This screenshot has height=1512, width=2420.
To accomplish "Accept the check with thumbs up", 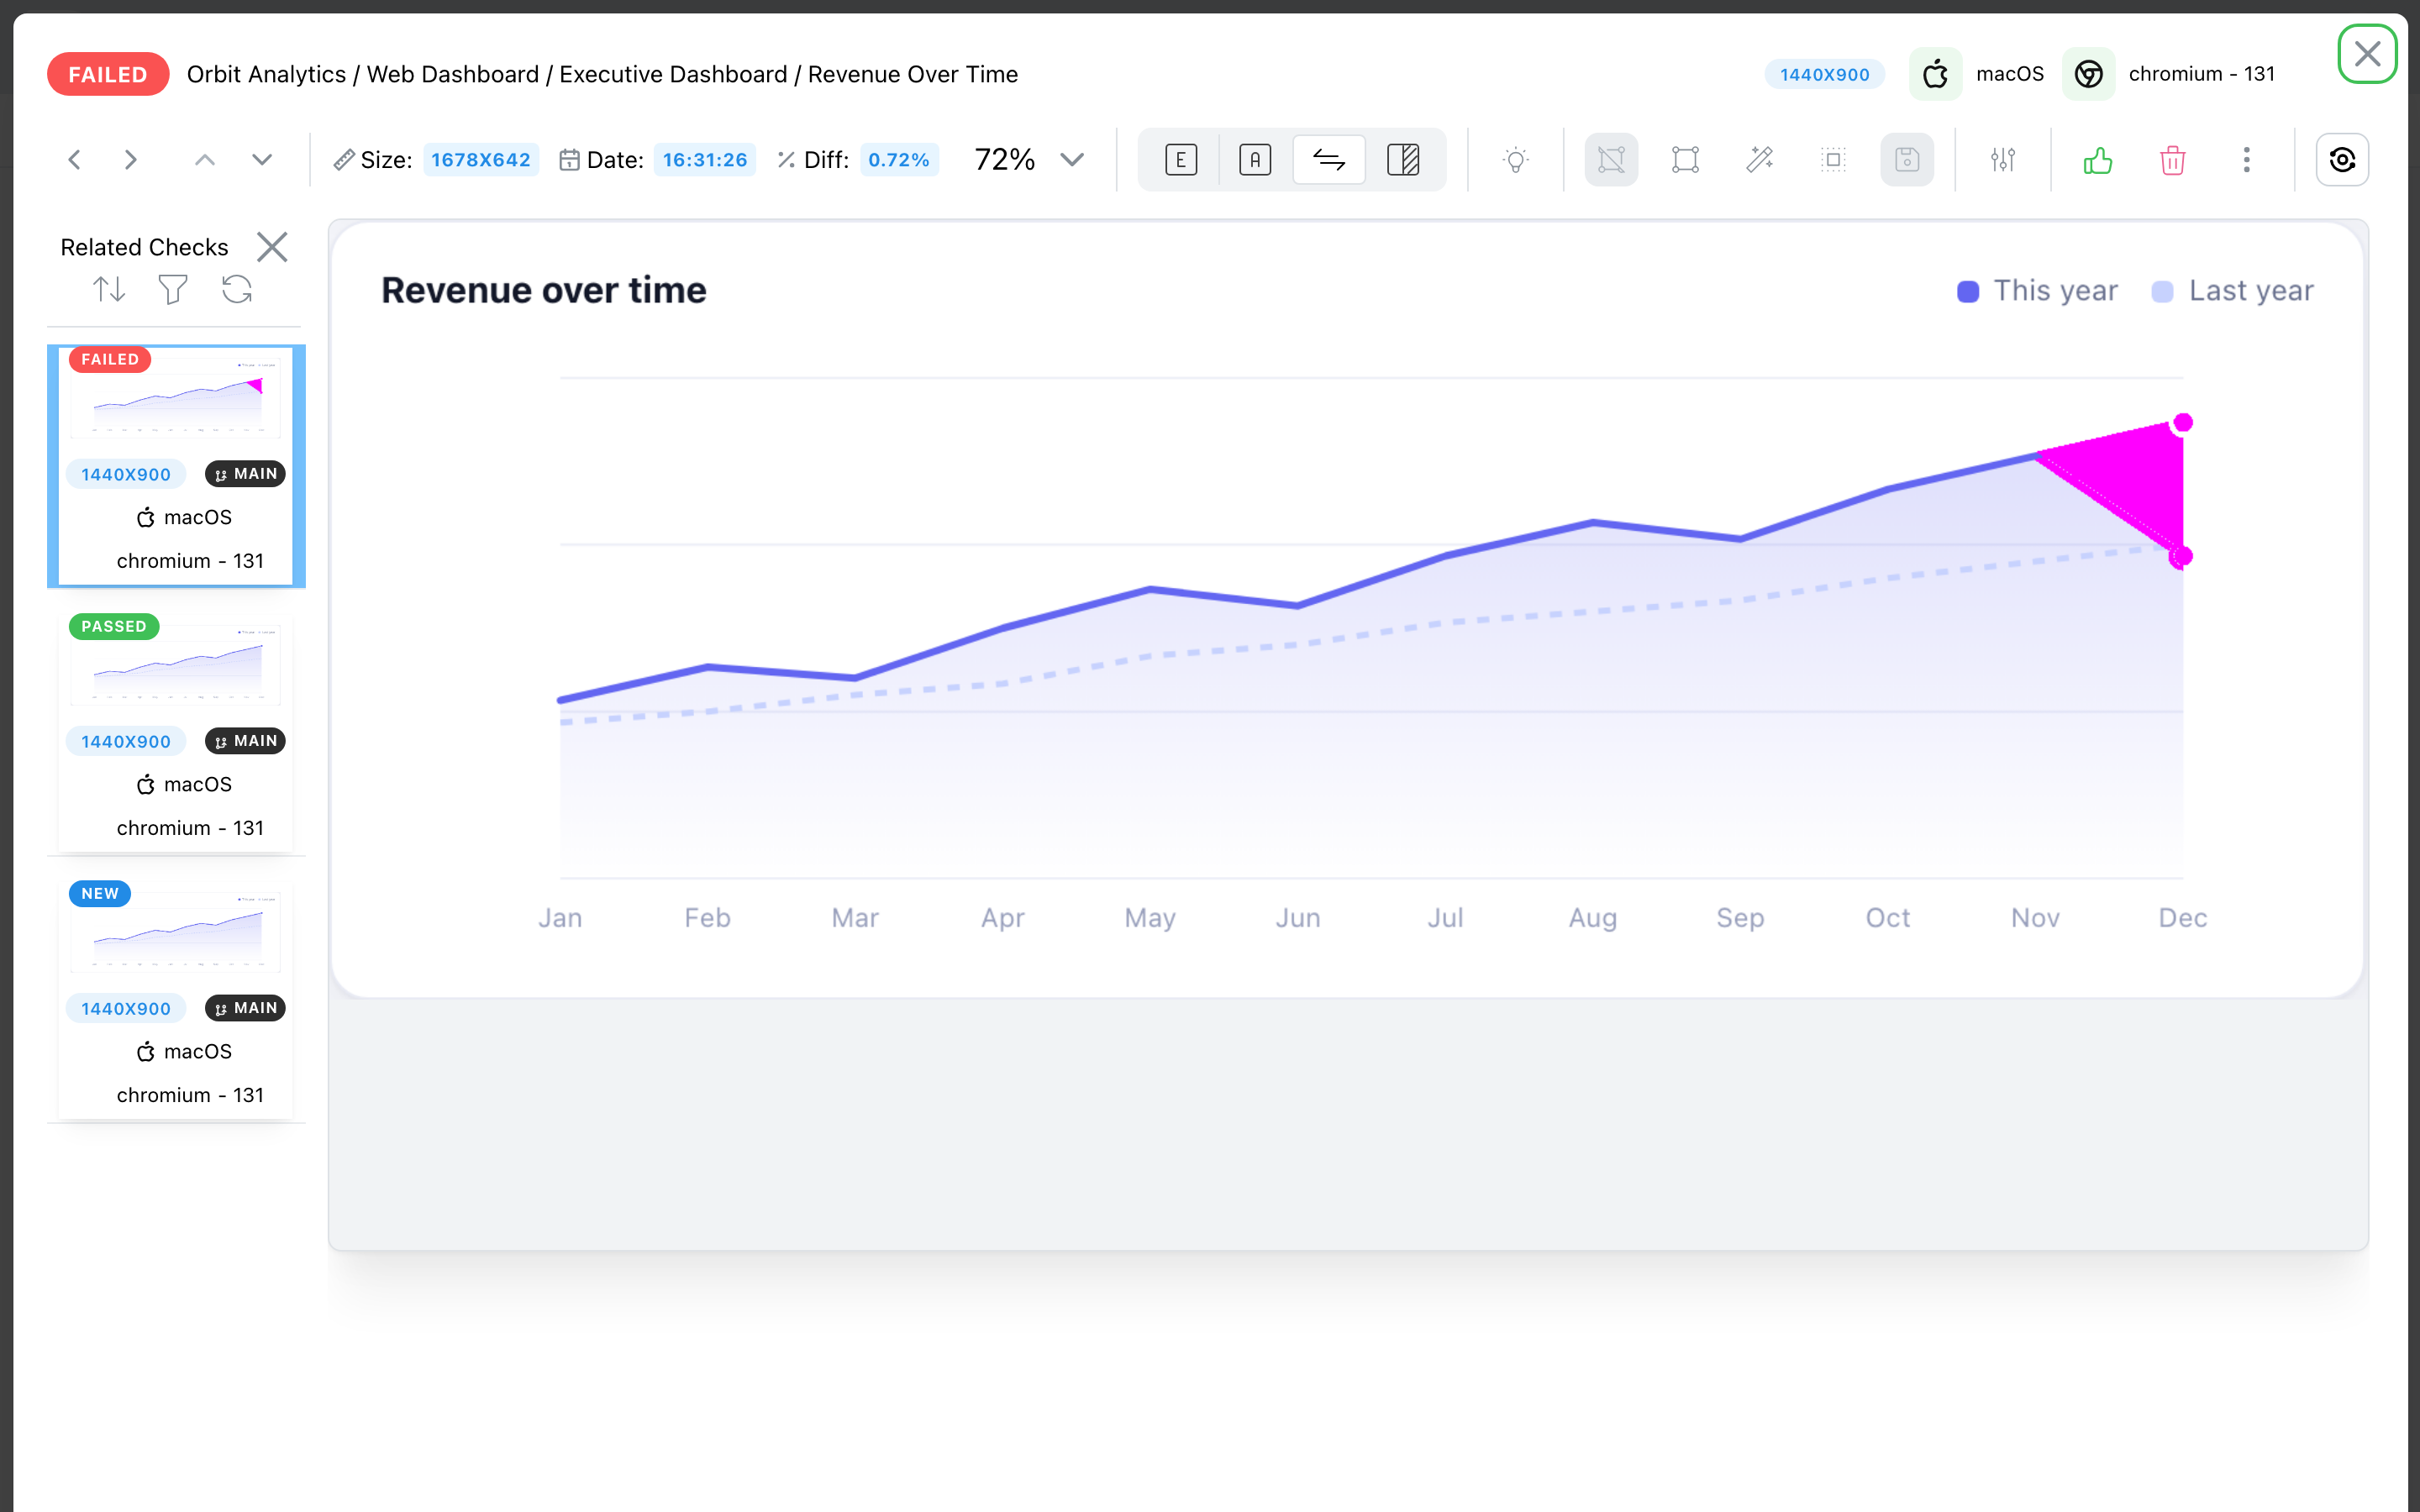I will point(2098,160).
